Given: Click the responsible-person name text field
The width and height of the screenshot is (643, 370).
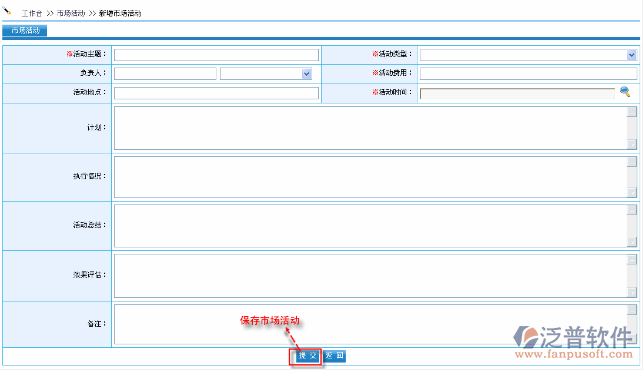Looking at the screenshot, I should point(165,74).
